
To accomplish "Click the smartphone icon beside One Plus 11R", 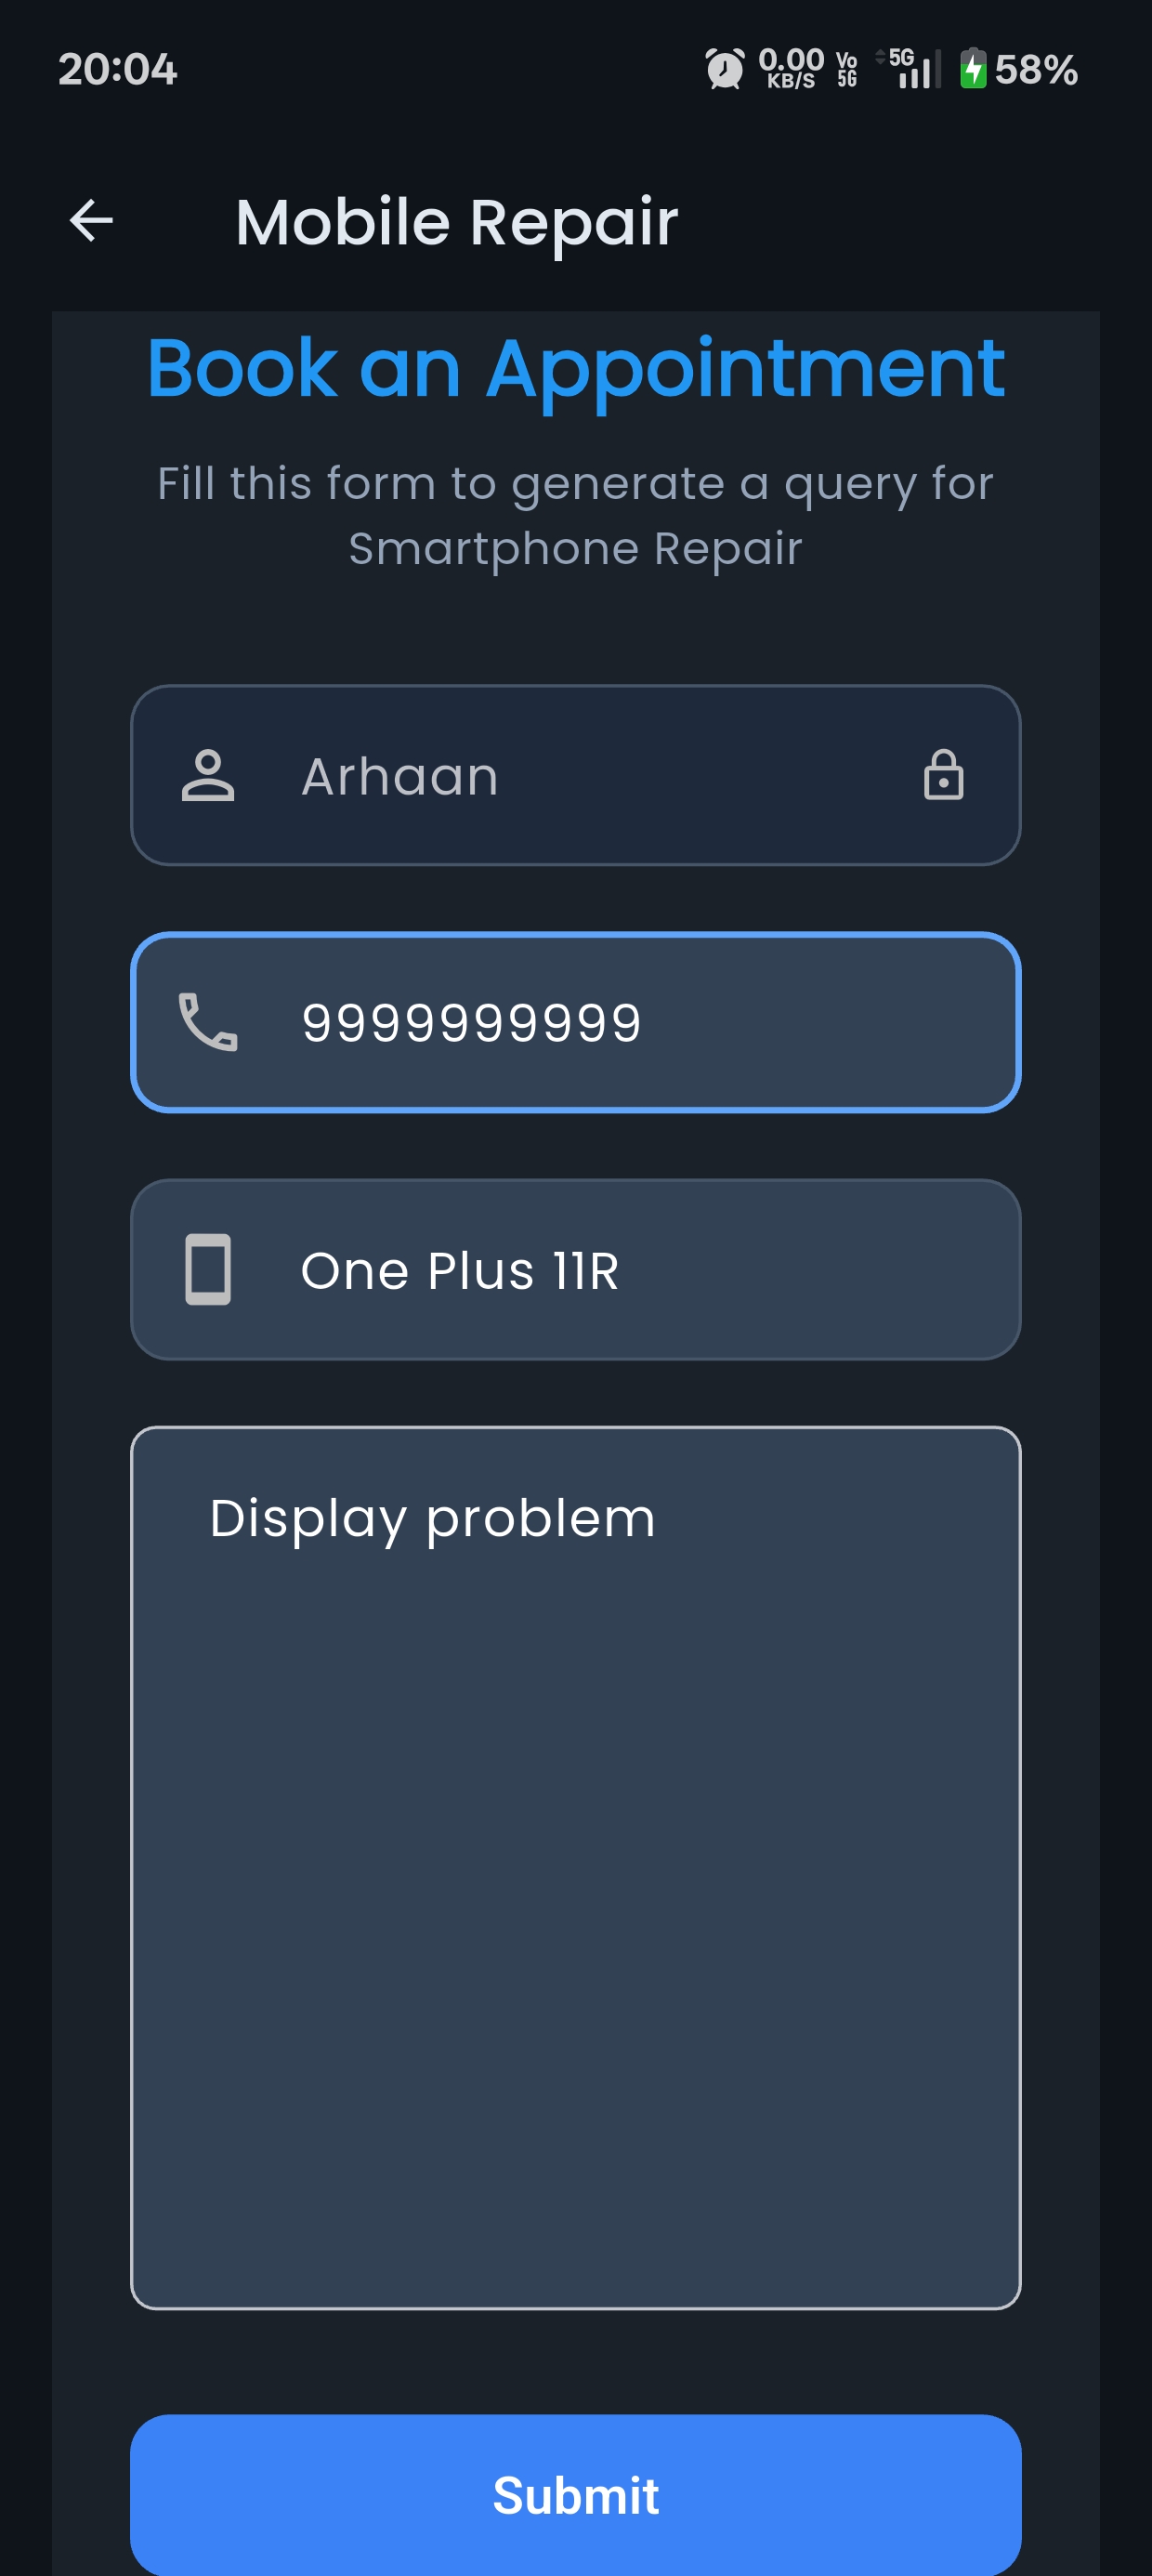I will pos(208,1270).
